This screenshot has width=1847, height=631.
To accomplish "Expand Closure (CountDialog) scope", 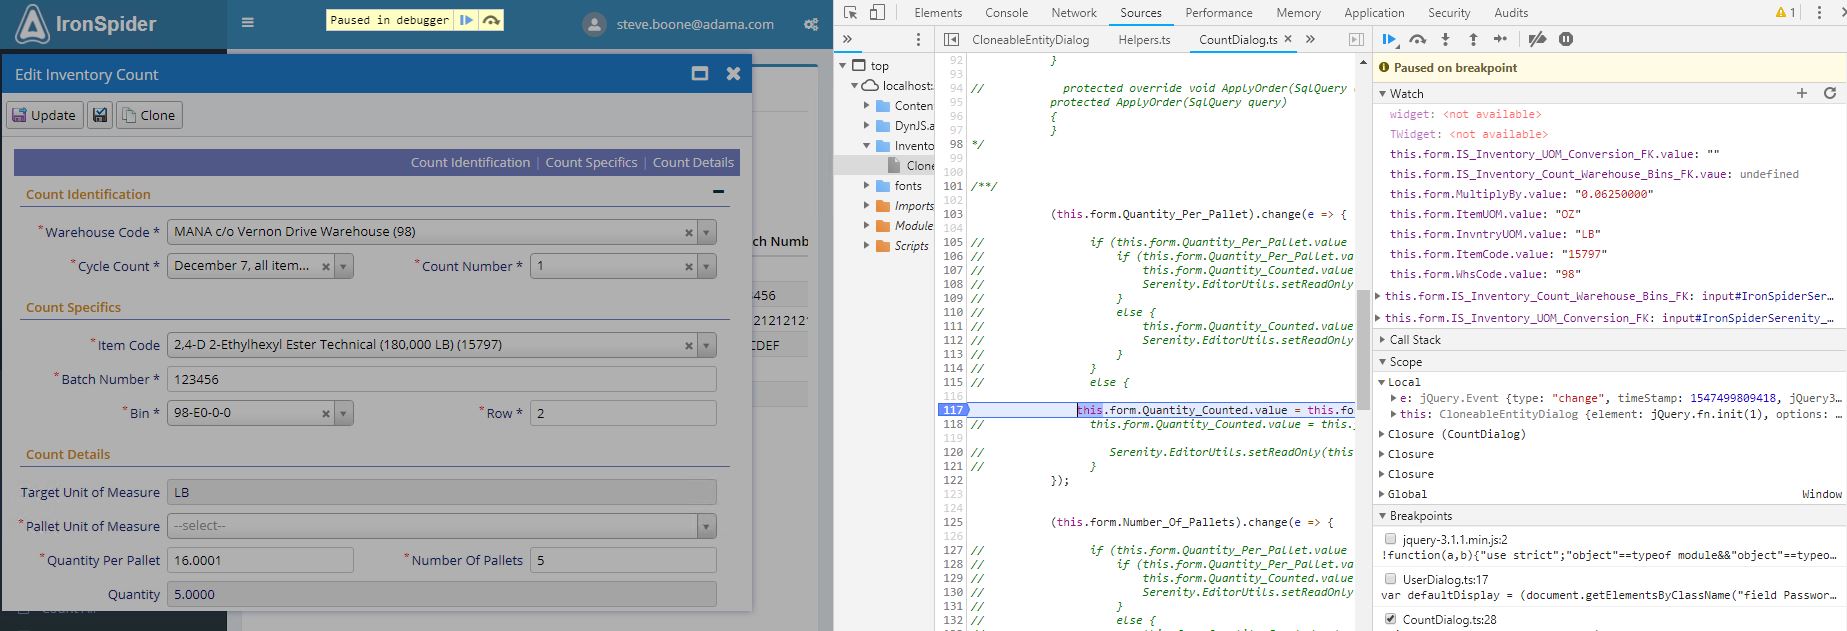I will click(1382, 434).
